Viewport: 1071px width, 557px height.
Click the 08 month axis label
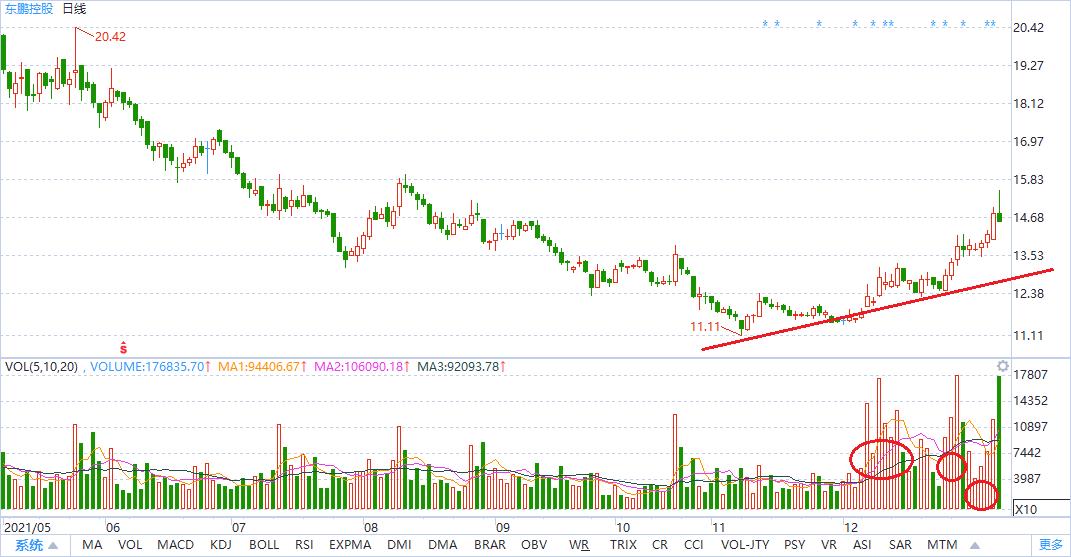370,528
